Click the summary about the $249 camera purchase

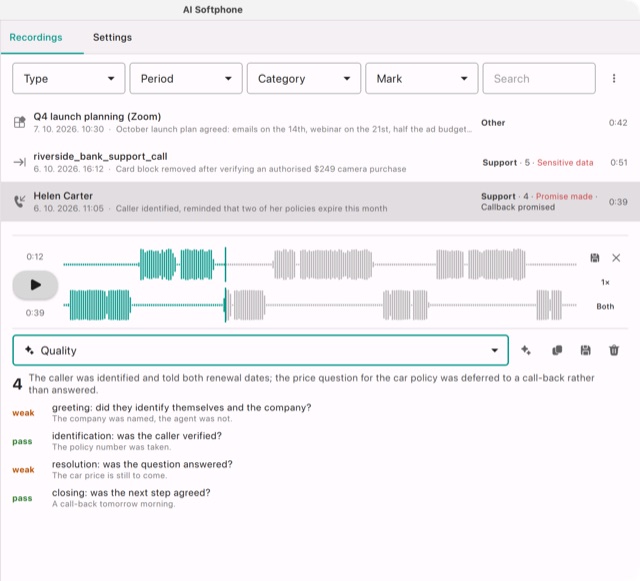(261, 169)
